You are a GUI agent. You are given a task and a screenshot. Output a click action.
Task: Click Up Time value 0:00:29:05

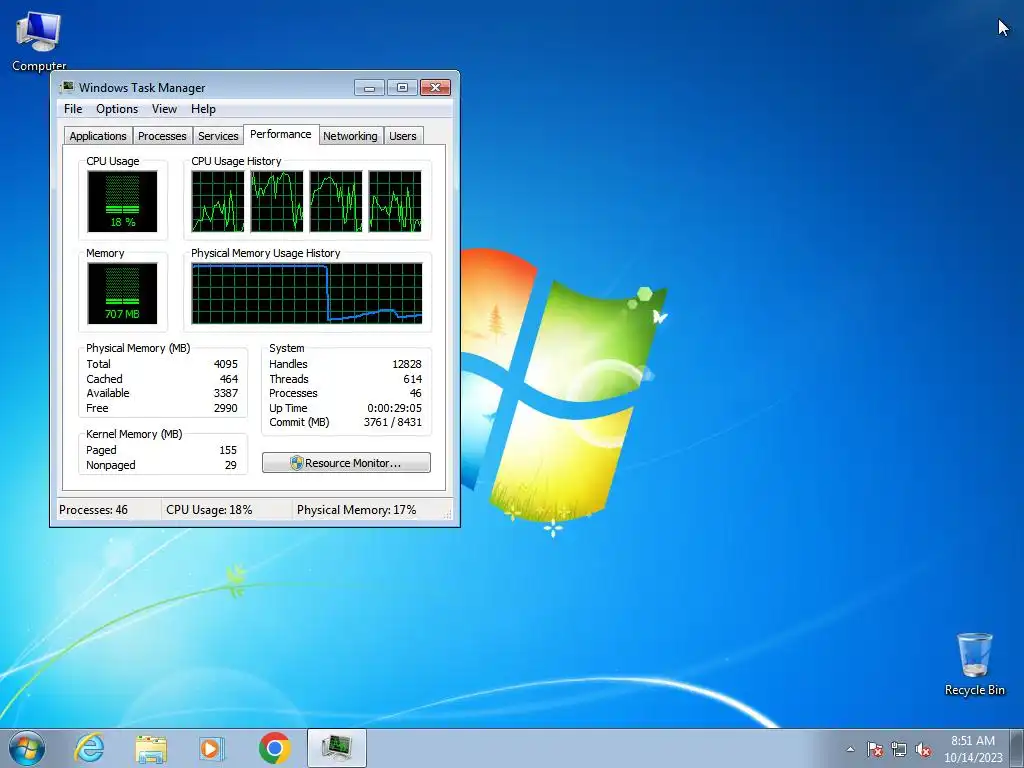(394, 408)
